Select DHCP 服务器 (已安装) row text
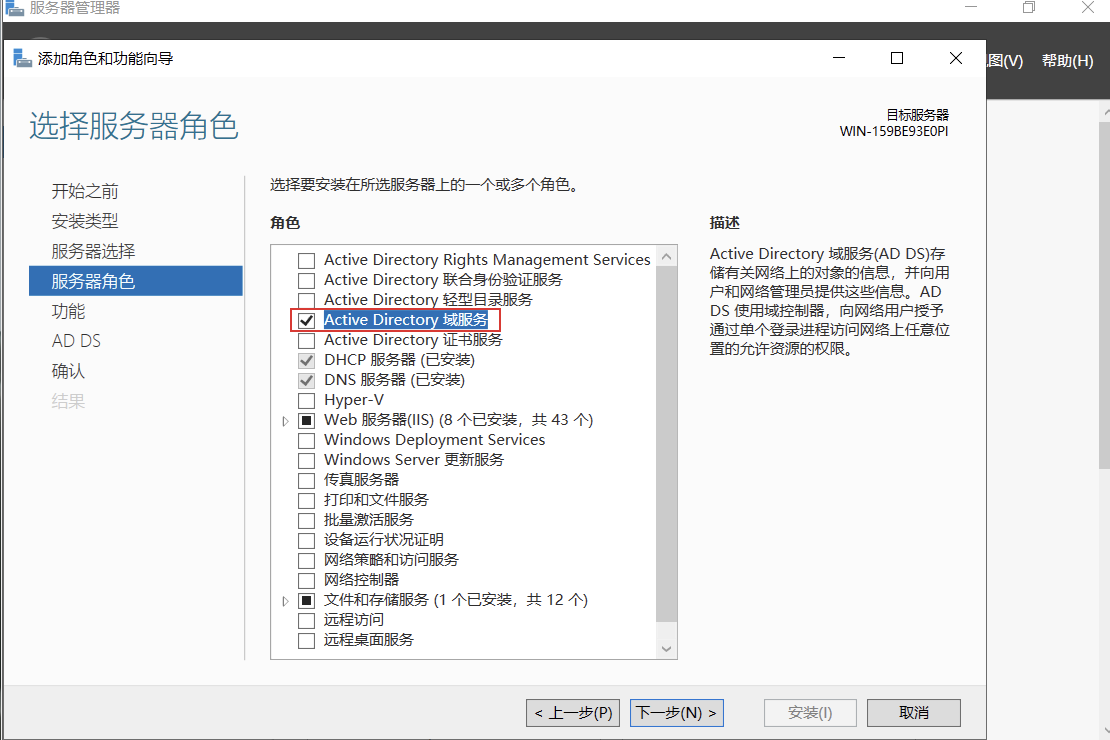Screen dimensions: 1110x740 click(x=399, y=360)
